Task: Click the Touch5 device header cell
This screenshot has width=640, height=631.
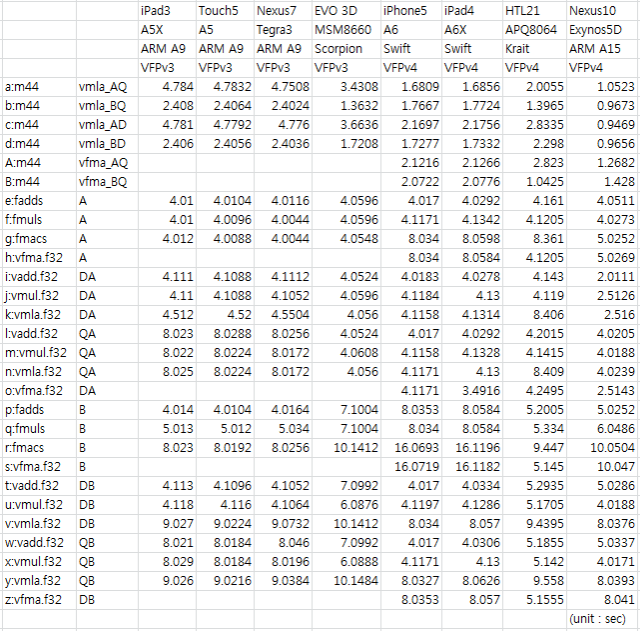Action: tap(225, 11)
